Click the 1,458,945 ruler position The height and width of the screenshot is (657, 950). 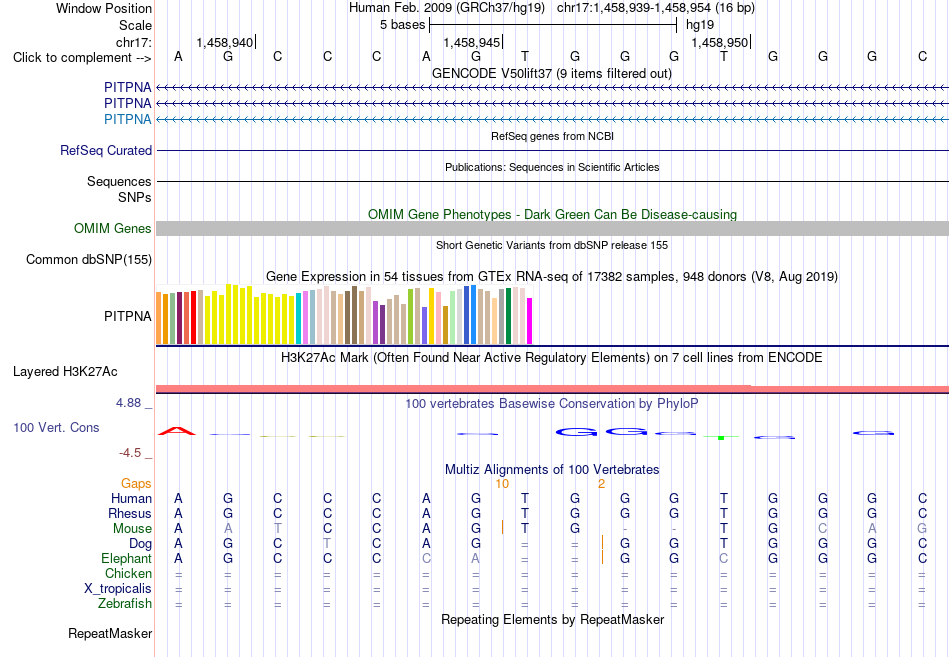(471, 42)
